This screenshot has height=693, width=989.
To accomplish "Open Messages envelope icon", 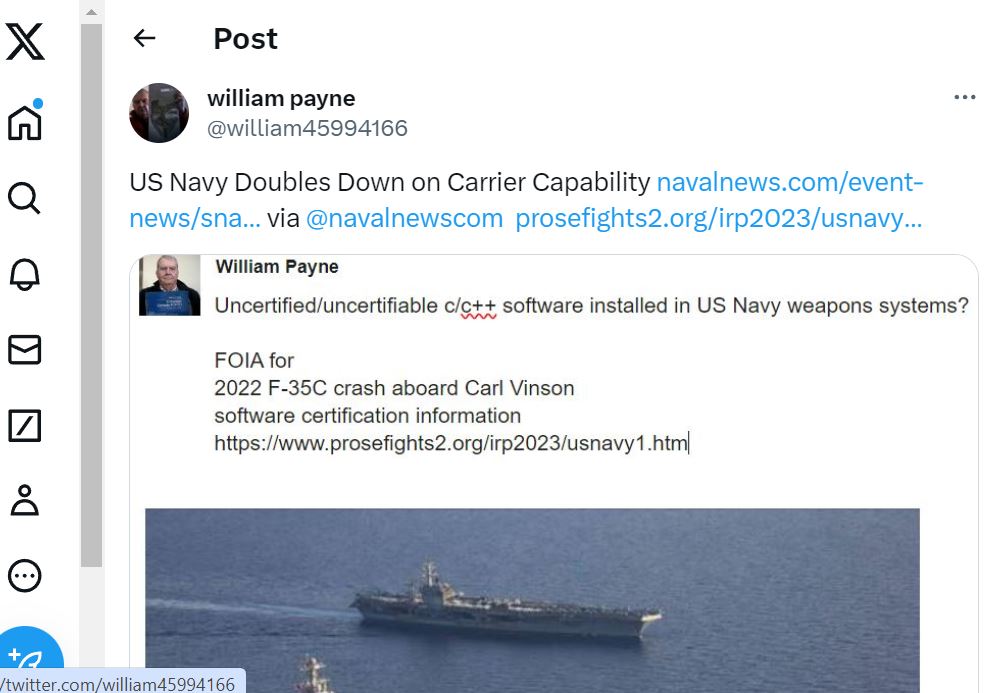I will [x=25, y=349].
